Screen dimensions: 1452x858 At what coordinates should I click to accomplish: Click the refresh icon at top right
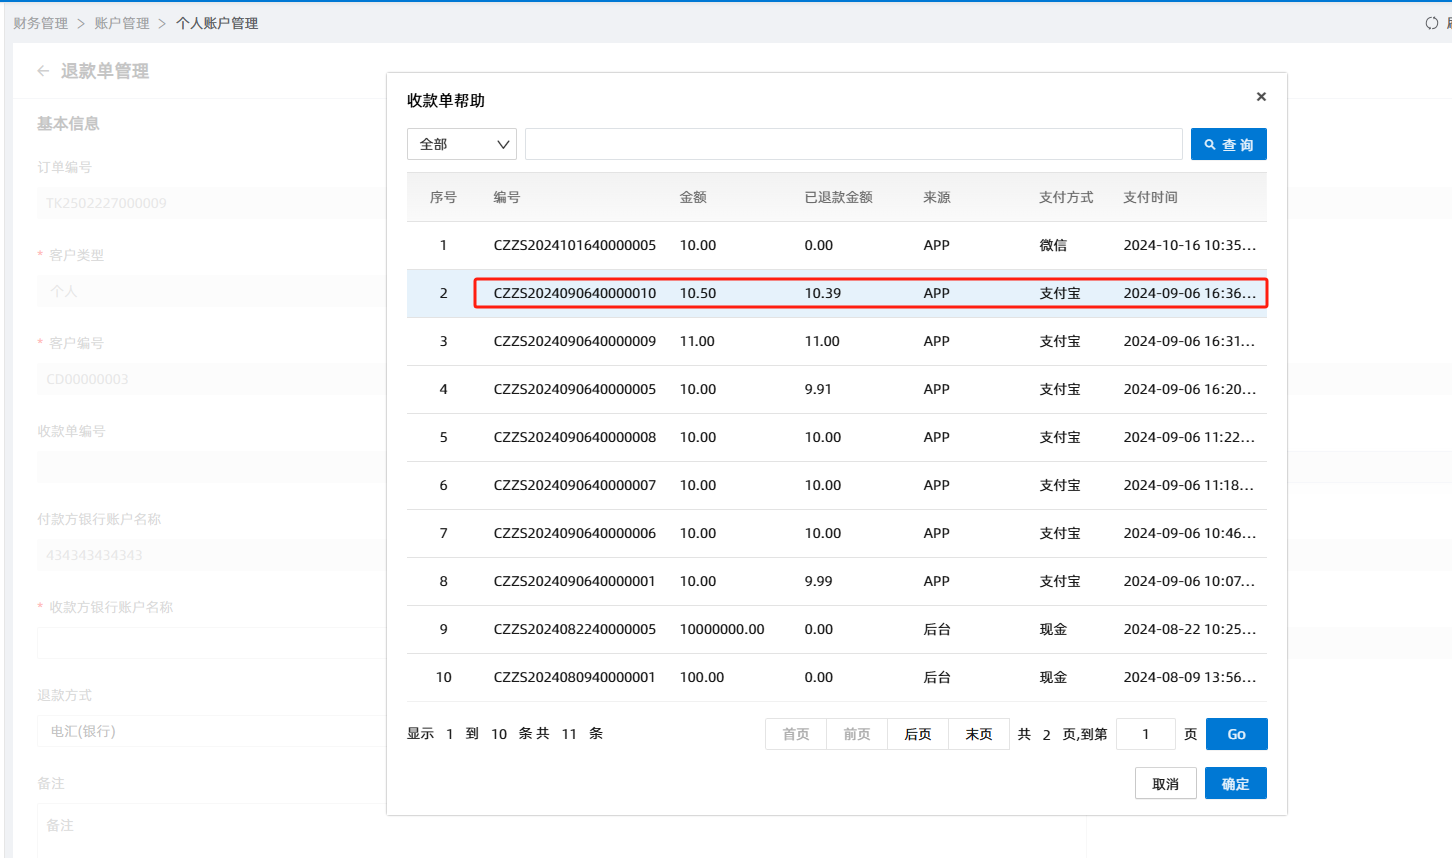(1431, 23)
